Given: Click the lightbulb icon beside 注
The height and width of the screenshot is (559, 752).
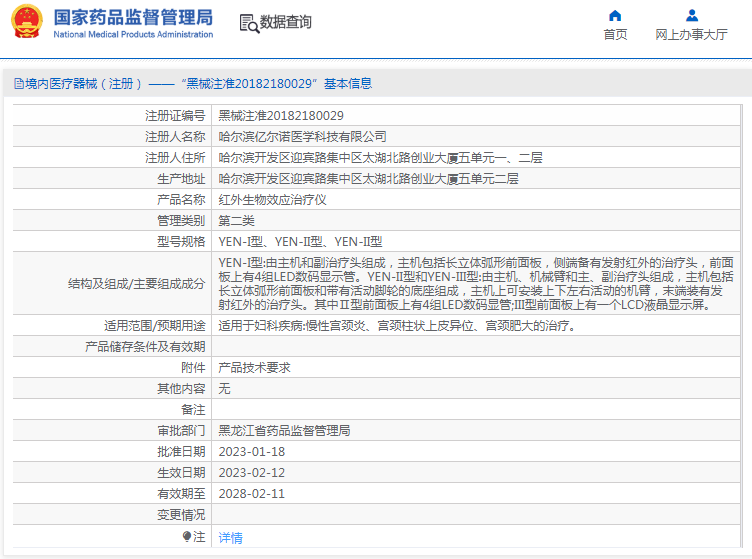Looking at the screenshot, I should pyautogui.click(x=186, y=537).
